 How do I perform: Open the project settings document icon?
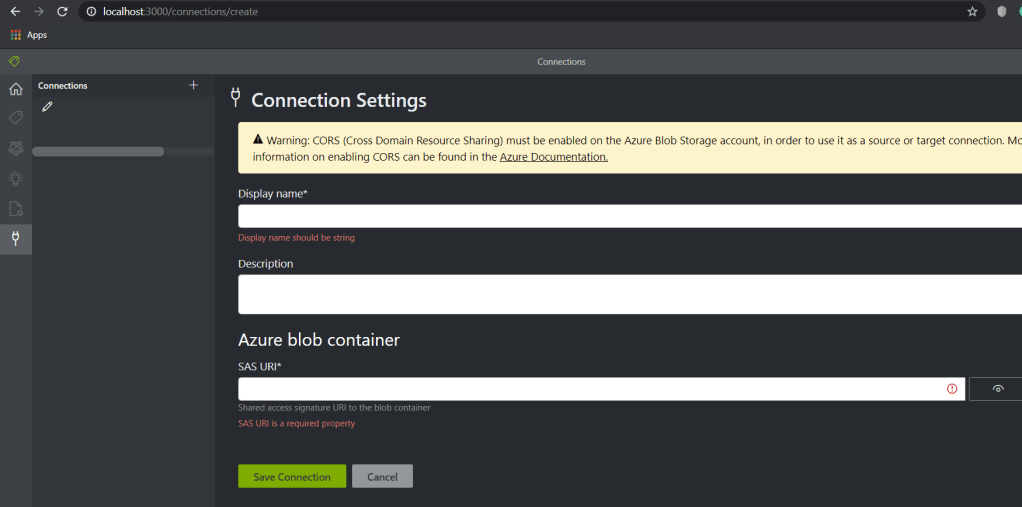[15, 208]
